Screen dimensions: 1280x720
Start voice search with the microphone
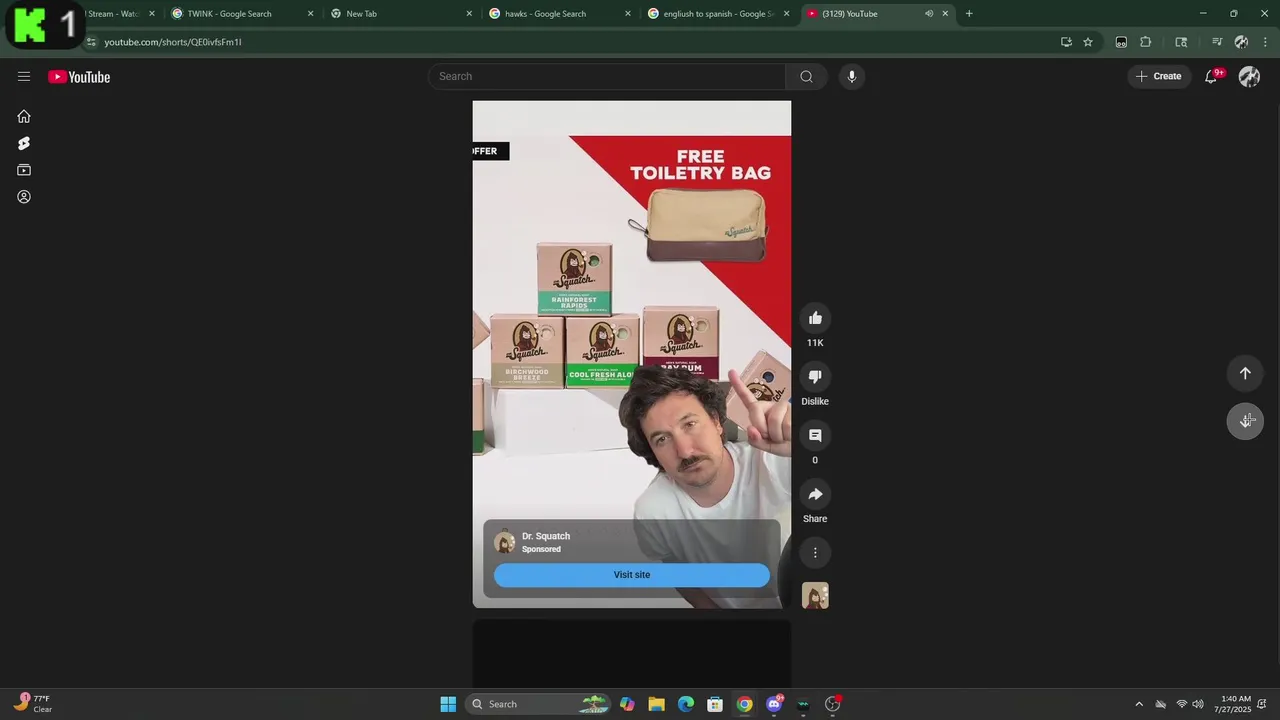pos(851,76)
